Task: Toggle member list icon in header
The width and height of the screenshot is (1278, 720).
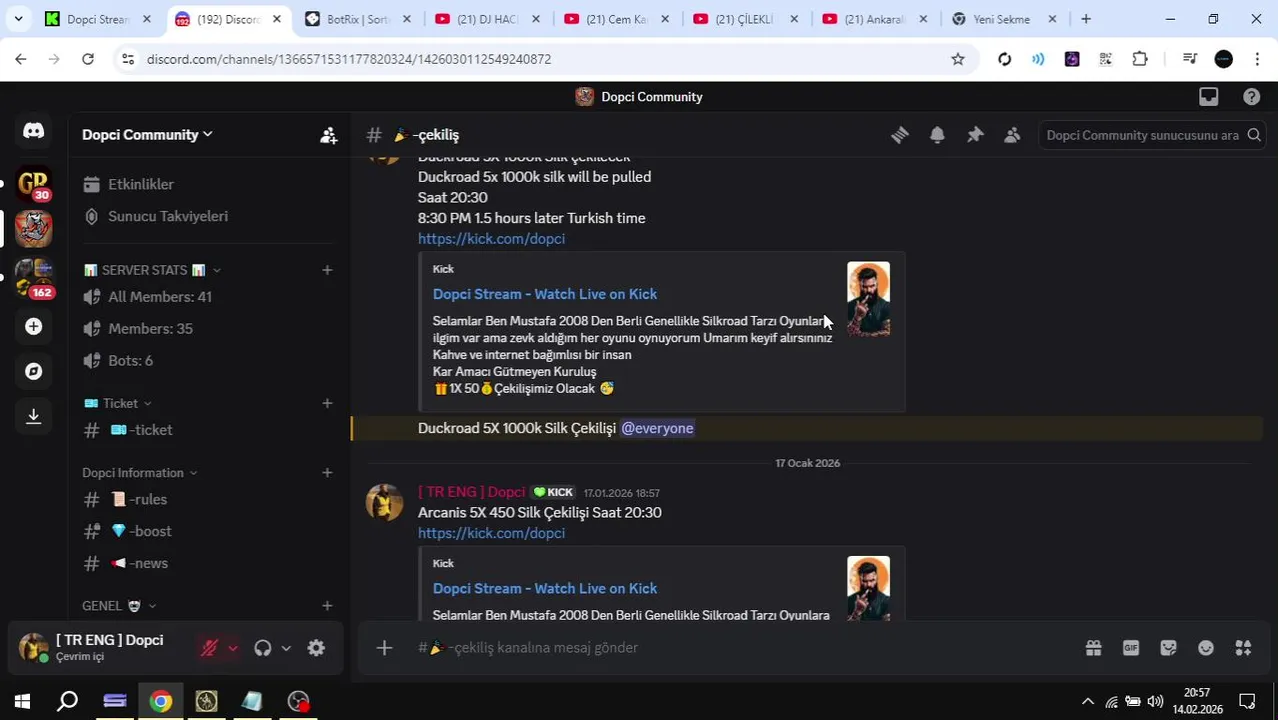Action: pos(1012,135)
